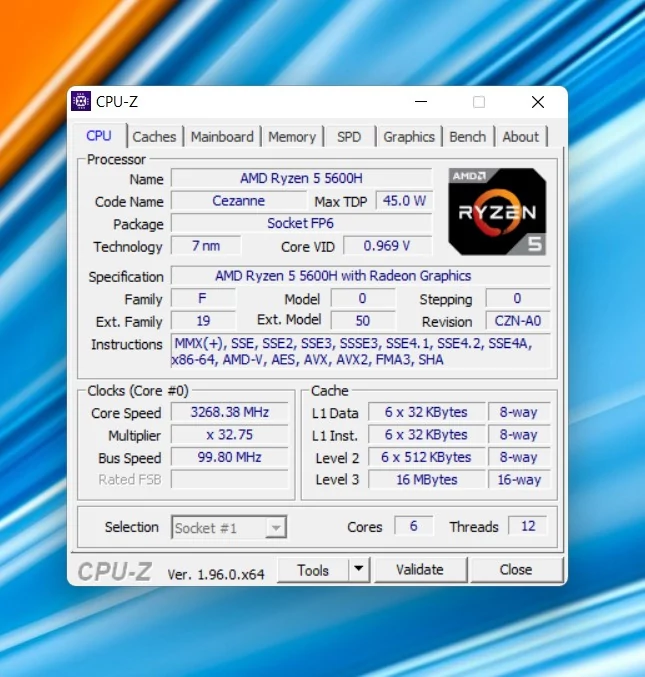
Task: Click the Level 3 associativity 16-way
Action: pos(519,480)
